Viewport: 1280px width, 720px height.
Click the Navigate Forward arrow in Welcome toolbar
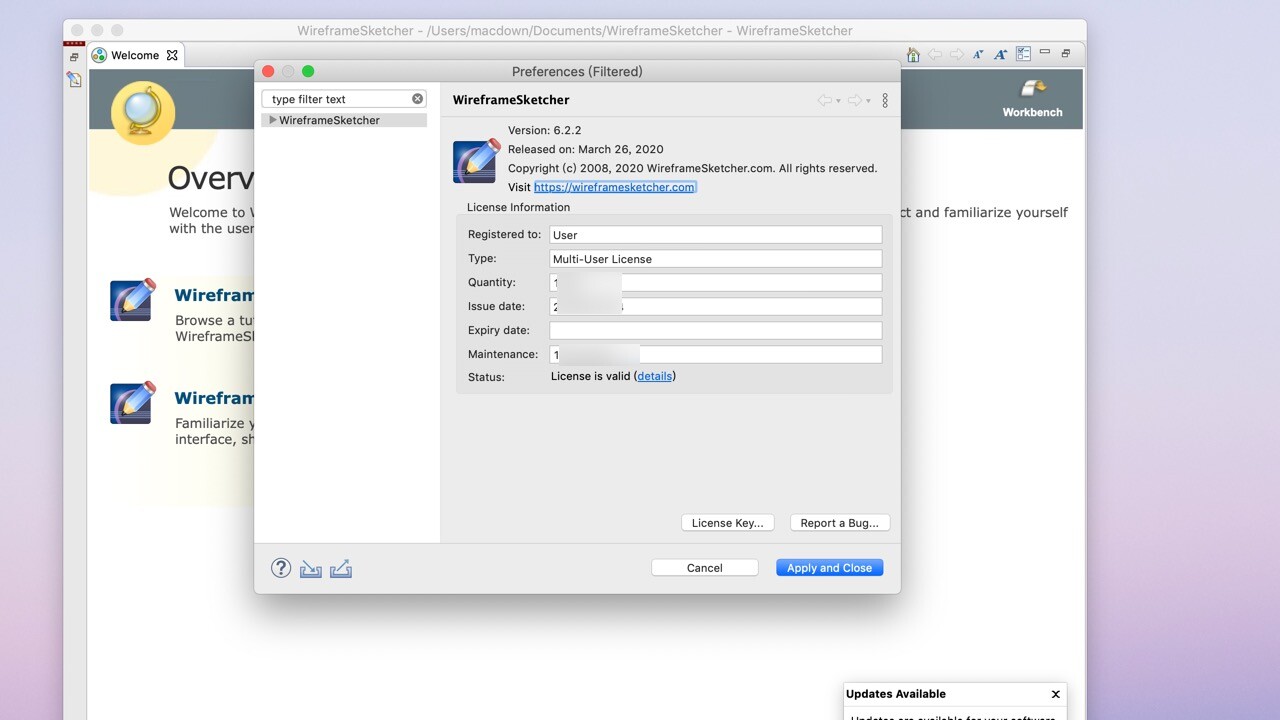click(x=957, y=55)
